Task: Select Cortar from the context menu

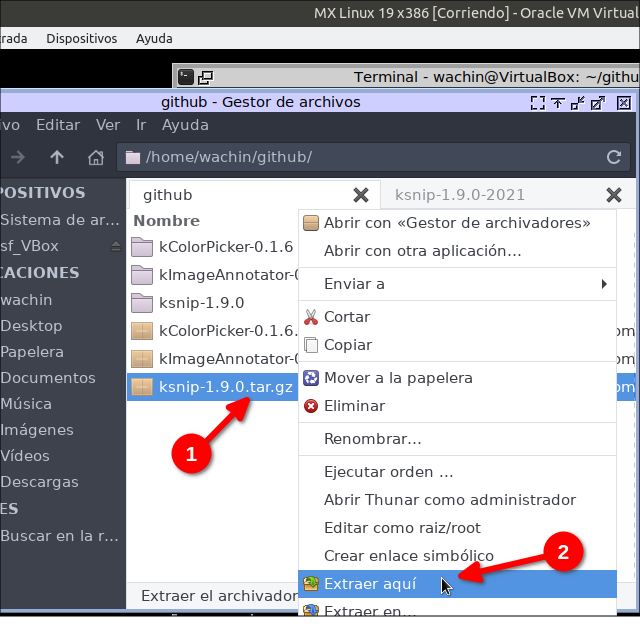Action: [x=457, y=317]
